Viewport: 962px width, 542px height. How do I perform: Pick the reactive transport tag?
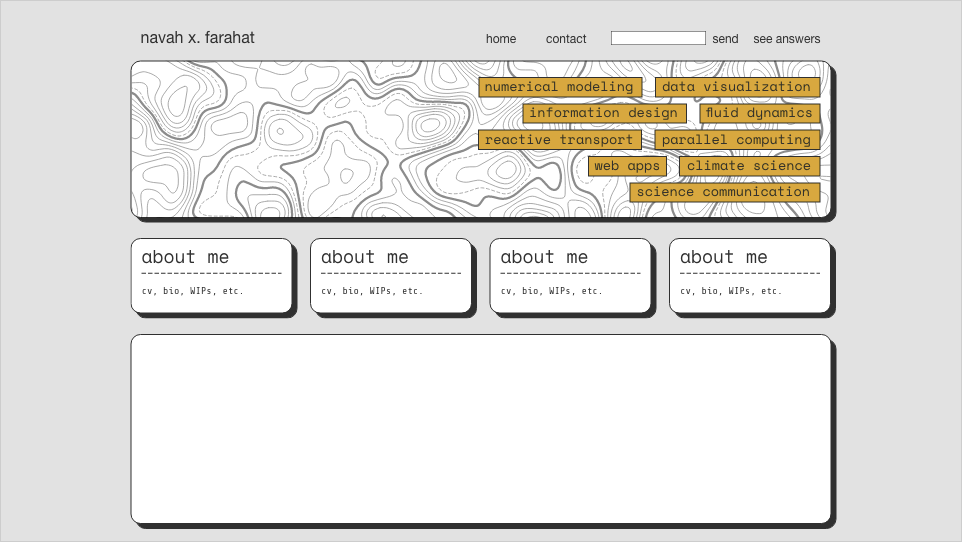tap(559, 140)
